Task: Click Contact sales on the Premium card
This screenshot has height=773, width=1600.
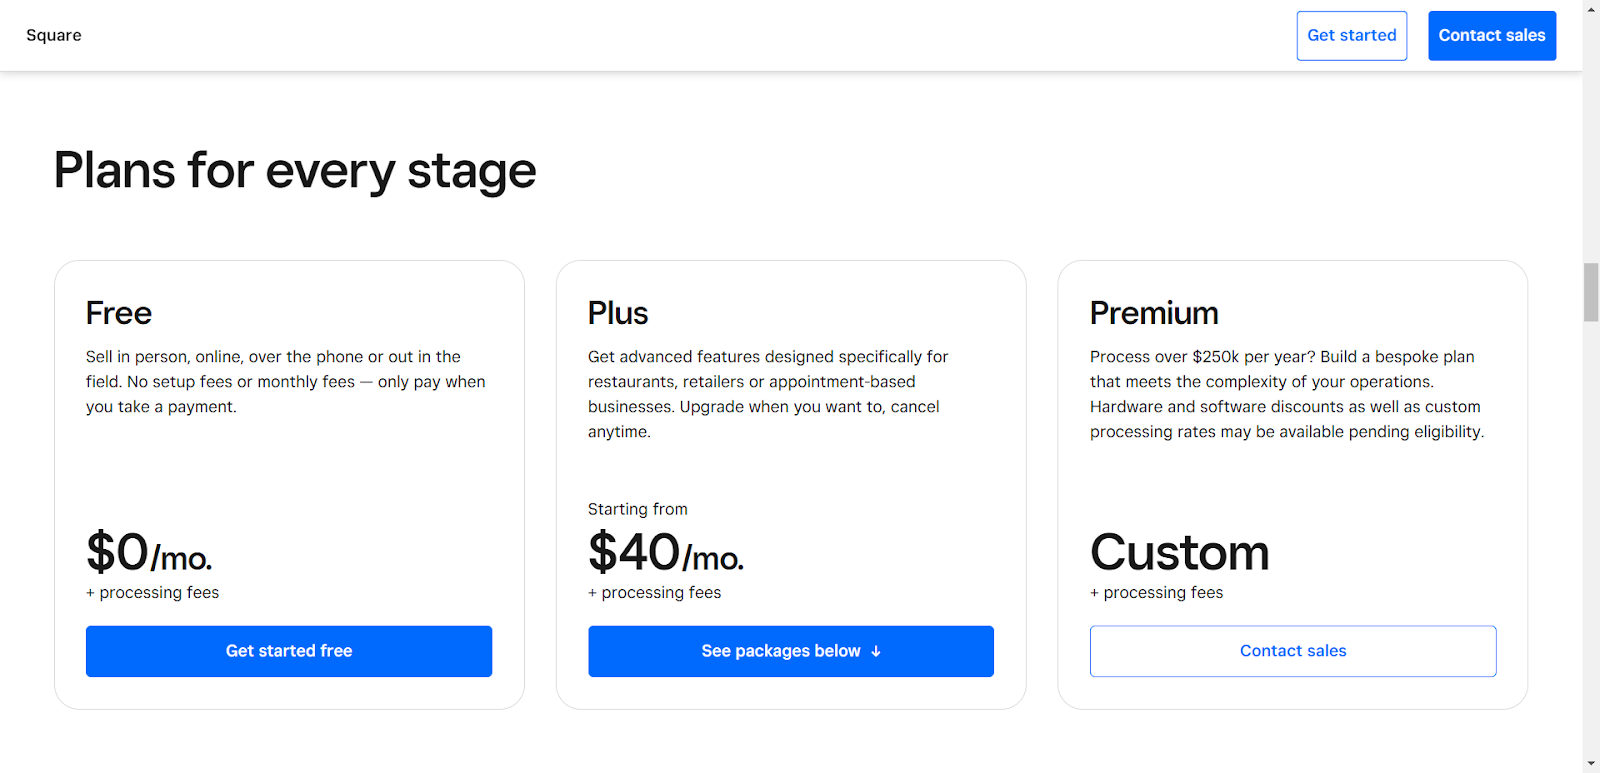Action: [x=1292, y=650]
